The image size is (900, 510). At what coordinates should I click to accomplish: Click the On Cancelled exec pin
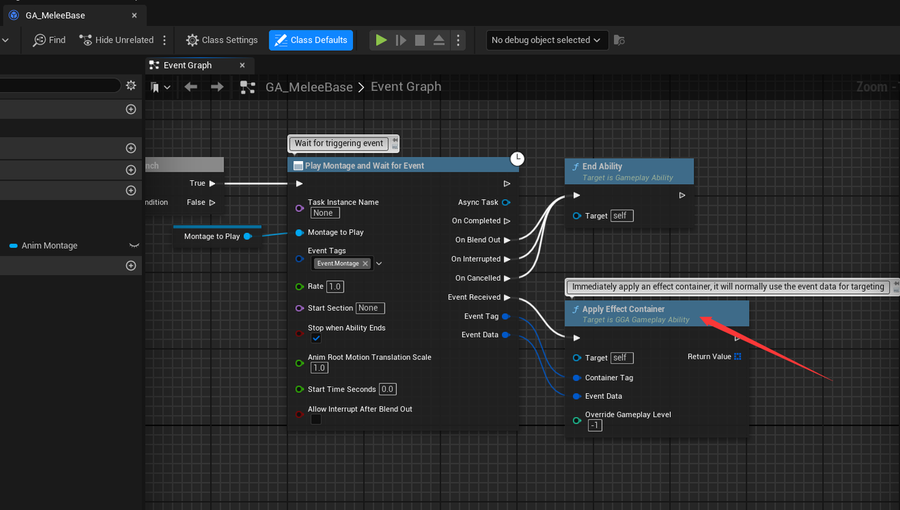pyautogui.click(x=507, y=278)
